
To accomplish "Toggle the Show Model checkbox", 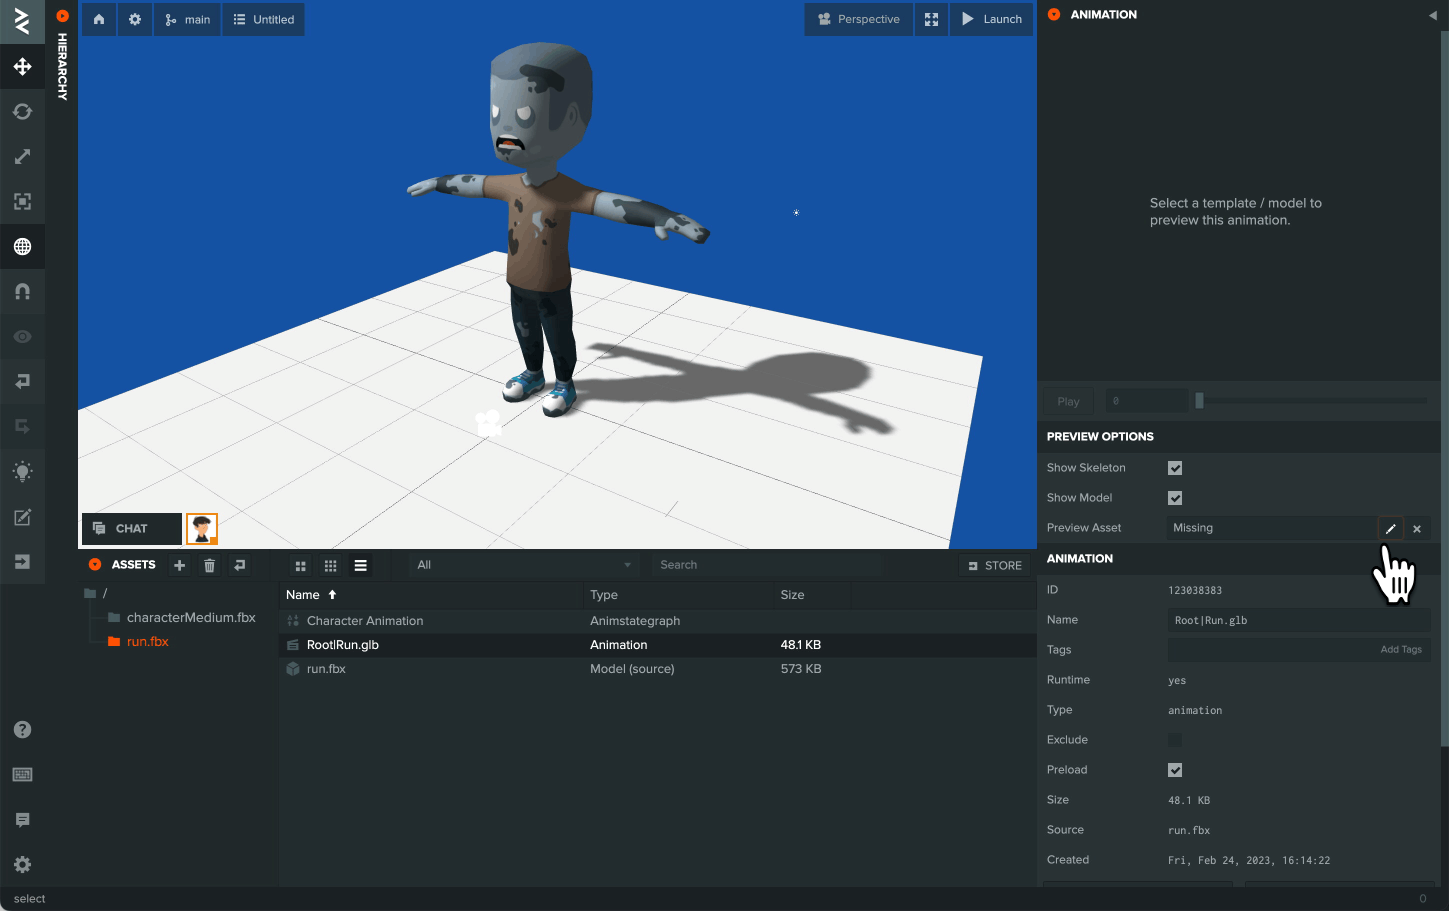I will coord(1175,498).
